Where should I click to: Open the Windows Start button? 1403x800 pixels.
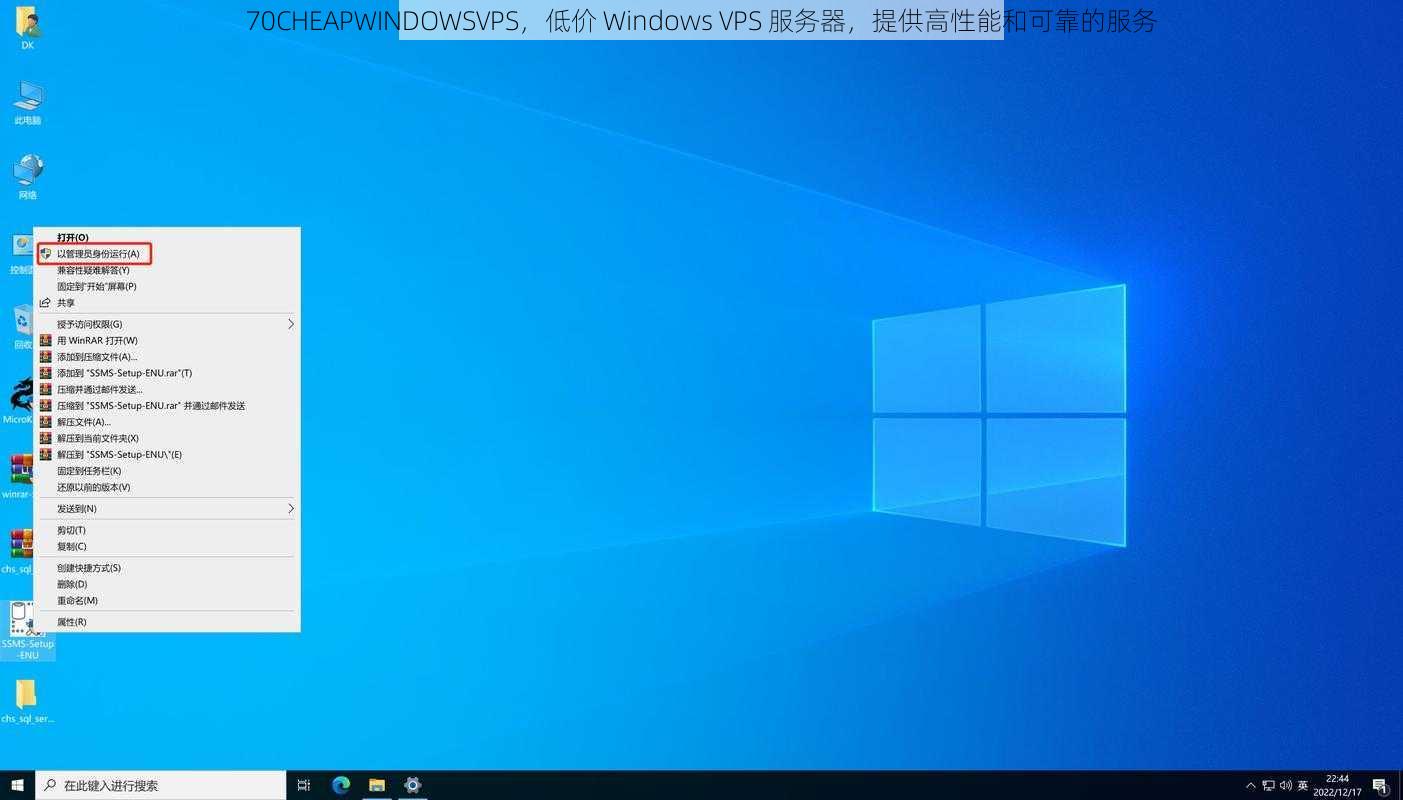coord(17,785)
